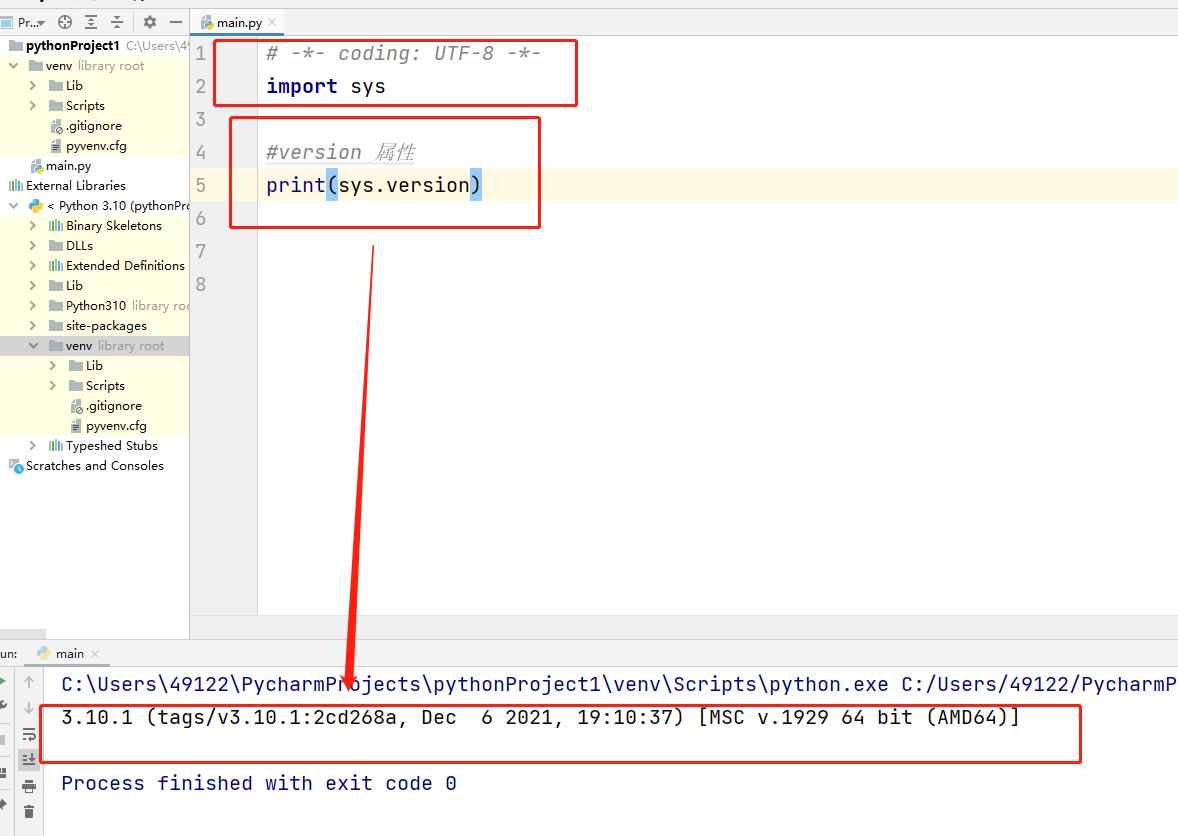1178x836 pixels.
Task: Select the site-packages row label
Action: (x=106, y=326)
